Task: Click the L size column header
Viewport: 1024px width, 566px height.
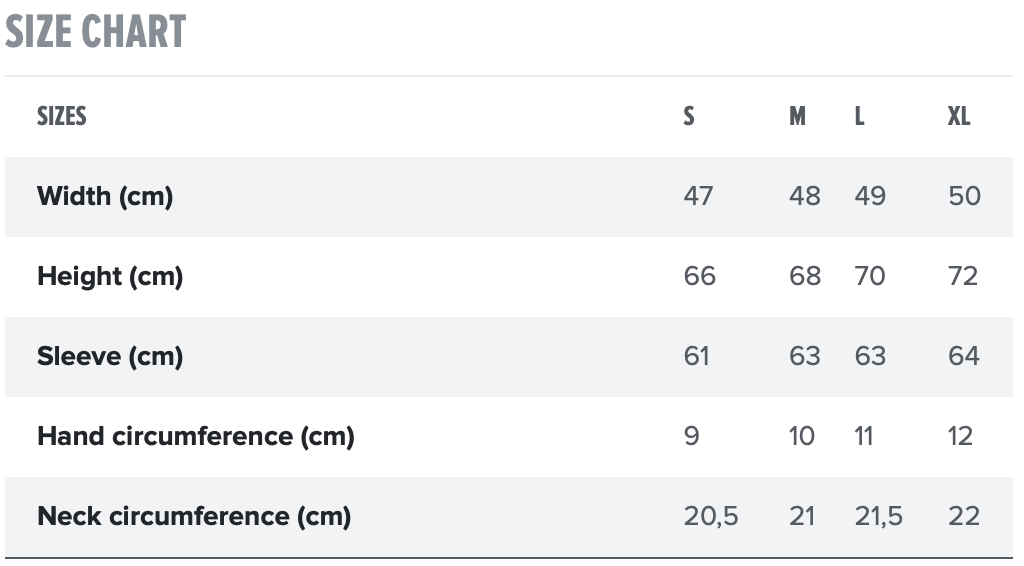Action: coord(859,116)
